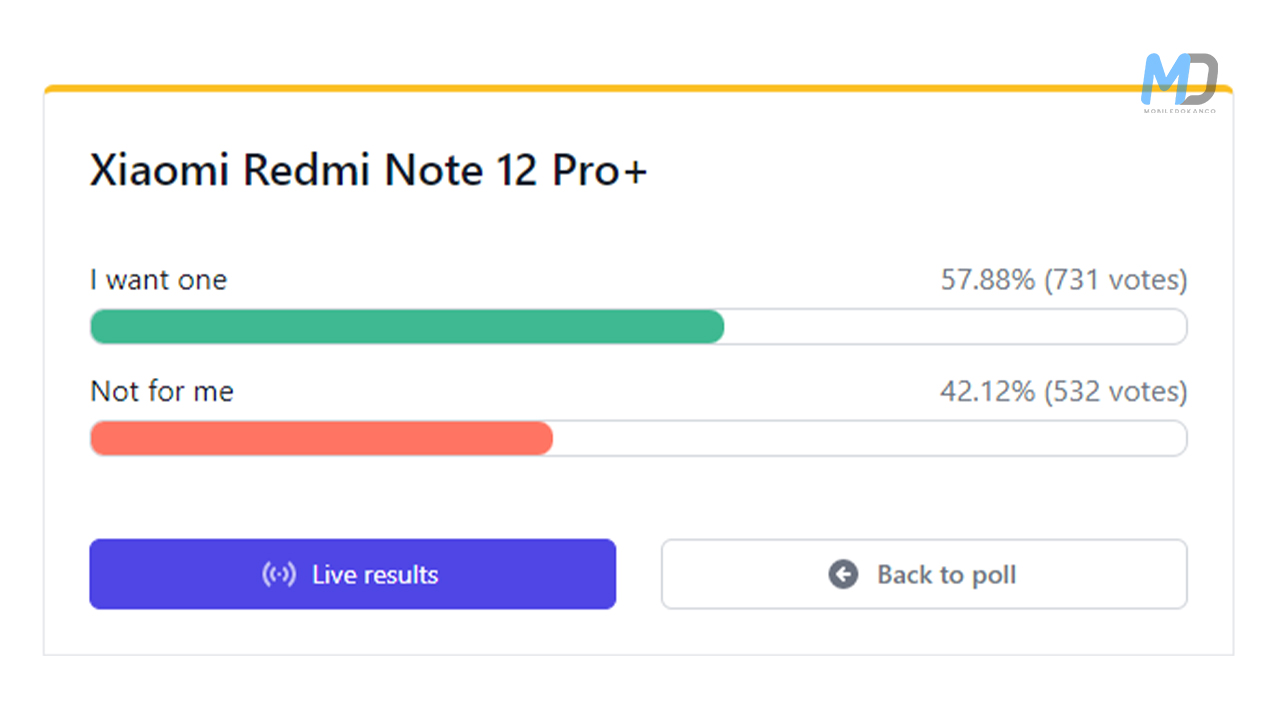This screenshot has height=720, width=1280.
Task: Click the 42.12% percentage text
Action: click(987, 391)
